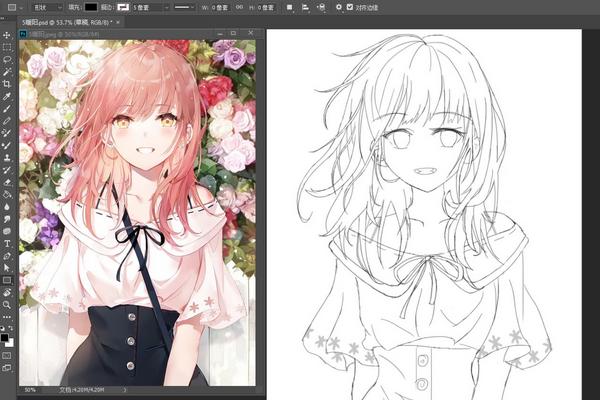Open the background color white swatch
Screen dimensions: 600x400
(x=11, y=343)
